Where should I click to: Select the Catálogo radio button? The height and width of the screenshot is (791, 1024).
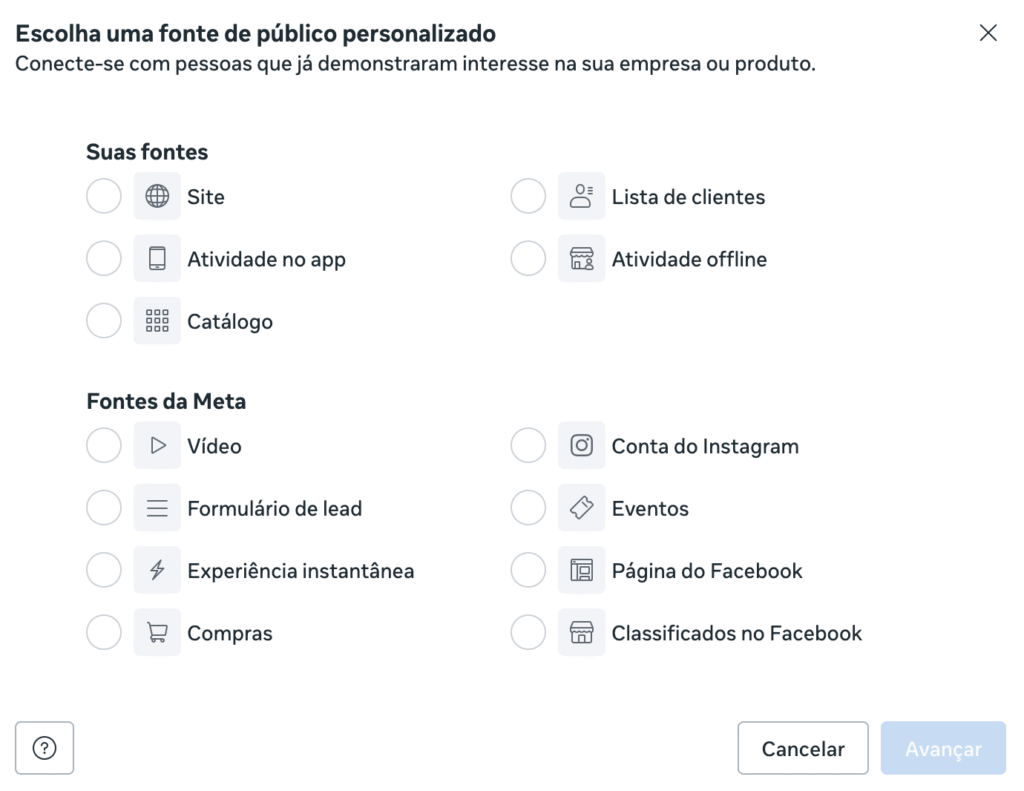point(104,321)
